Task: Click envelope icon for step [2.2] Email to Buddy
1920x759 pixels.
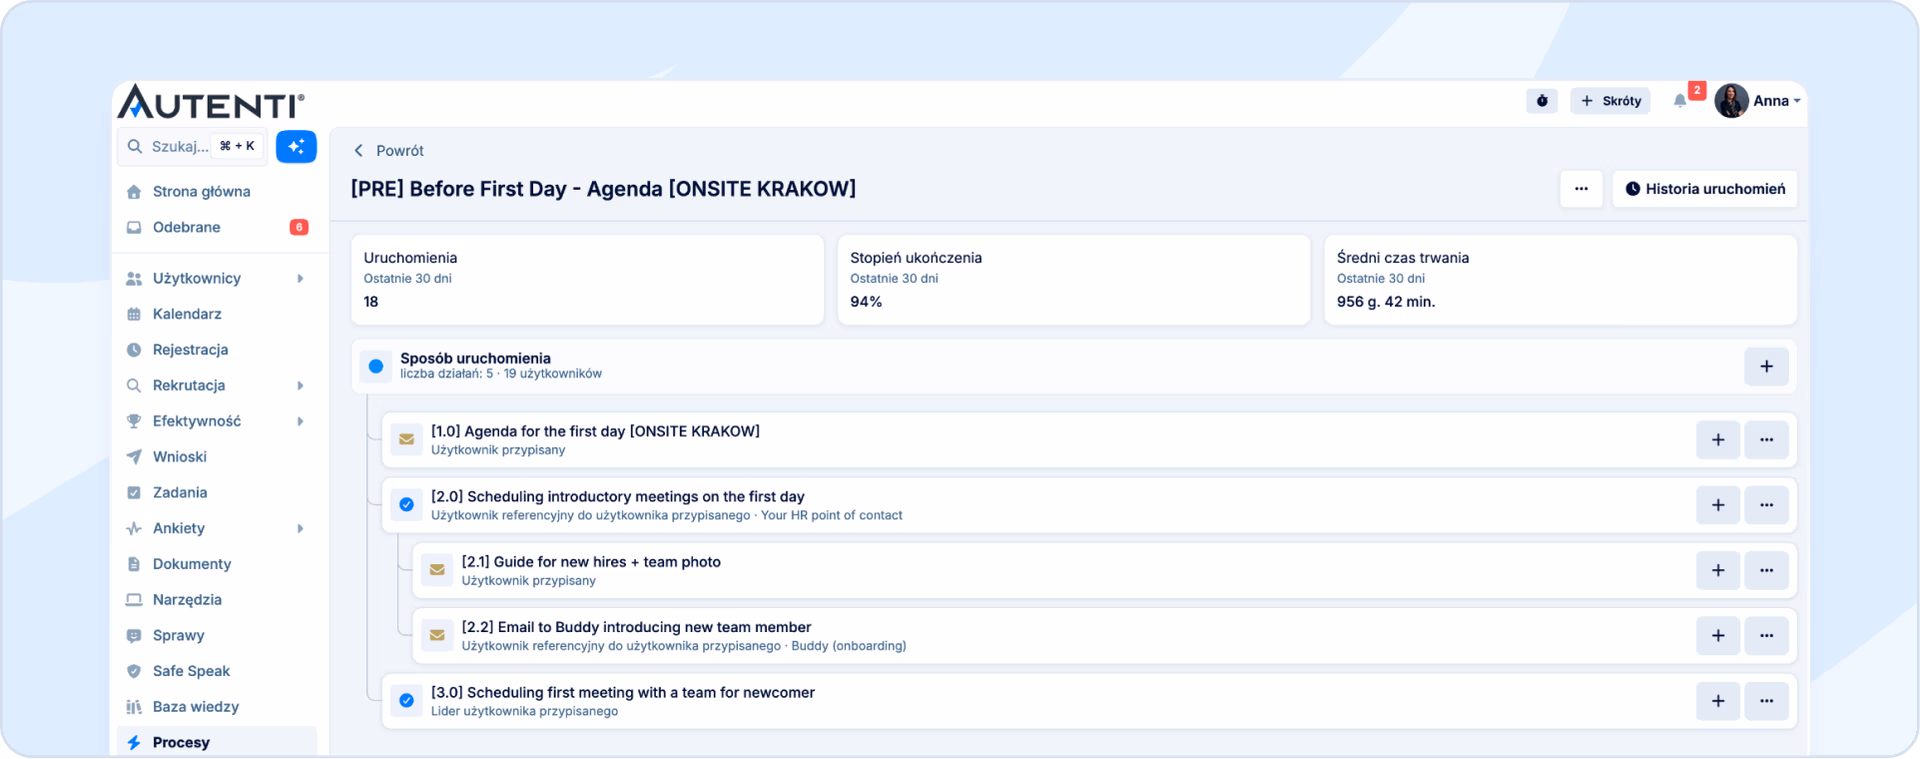Action: (437, 635)
